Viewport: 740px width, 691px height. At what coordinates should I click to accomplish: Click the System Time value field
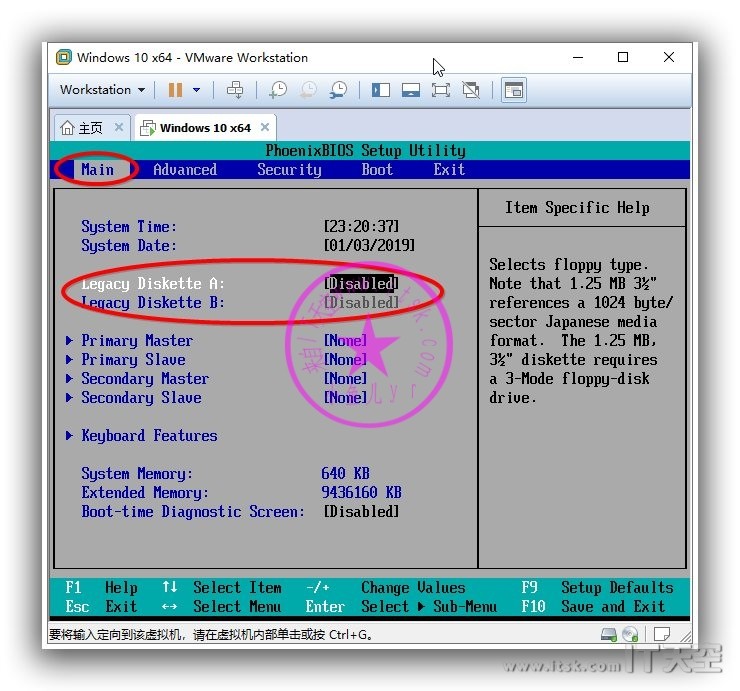(x=362, y=227)
